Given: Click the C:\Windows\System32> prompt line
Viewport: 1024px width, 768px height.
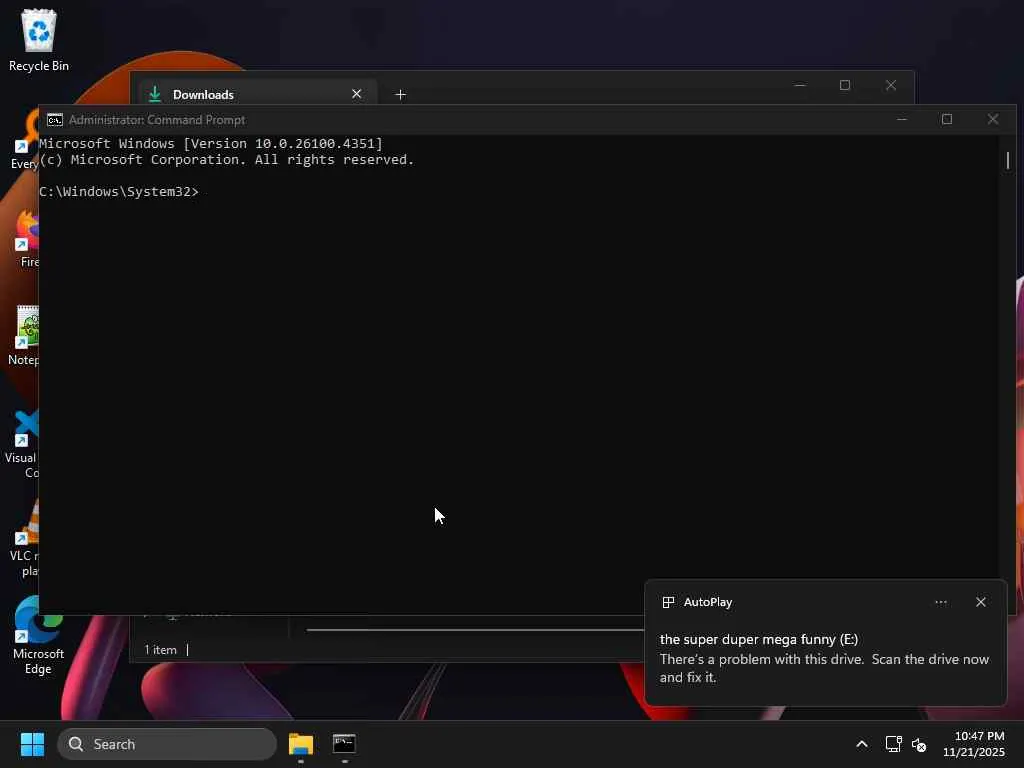Looking at the screenshot, I should click(x=119, y=191).
